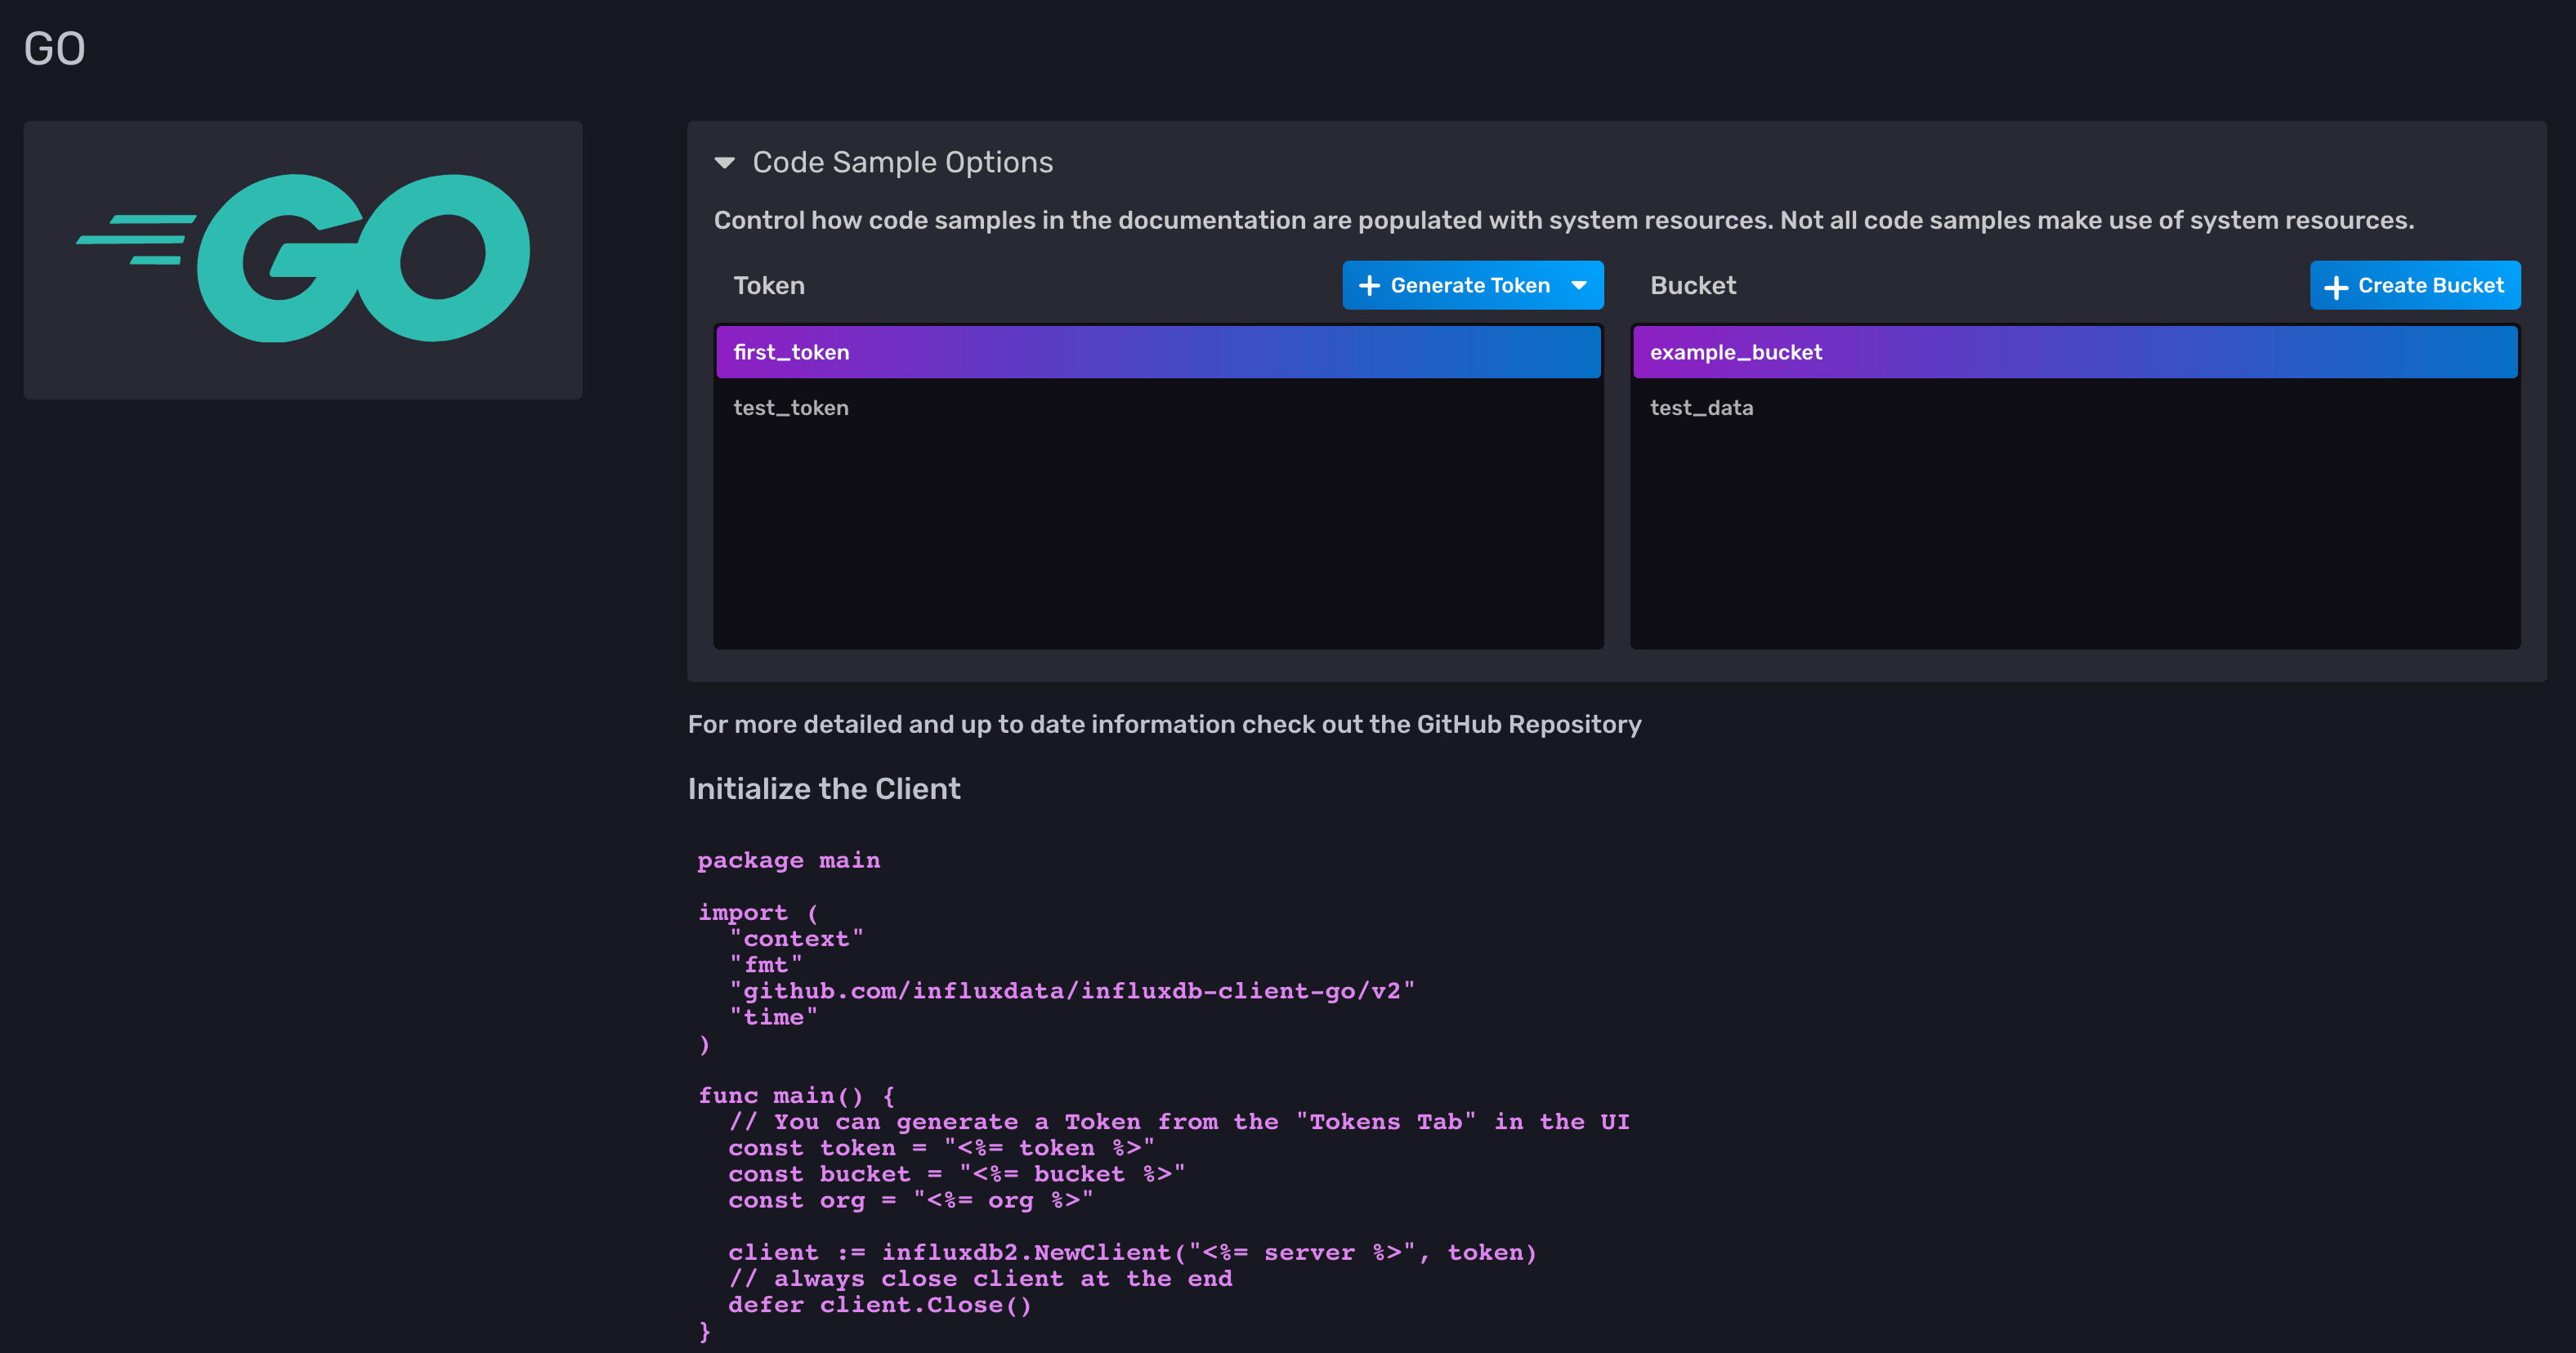This screenshot has width=2576, height=1353.
Task: Click the dropdown arrow on Generate Token
Action: 1578,285
